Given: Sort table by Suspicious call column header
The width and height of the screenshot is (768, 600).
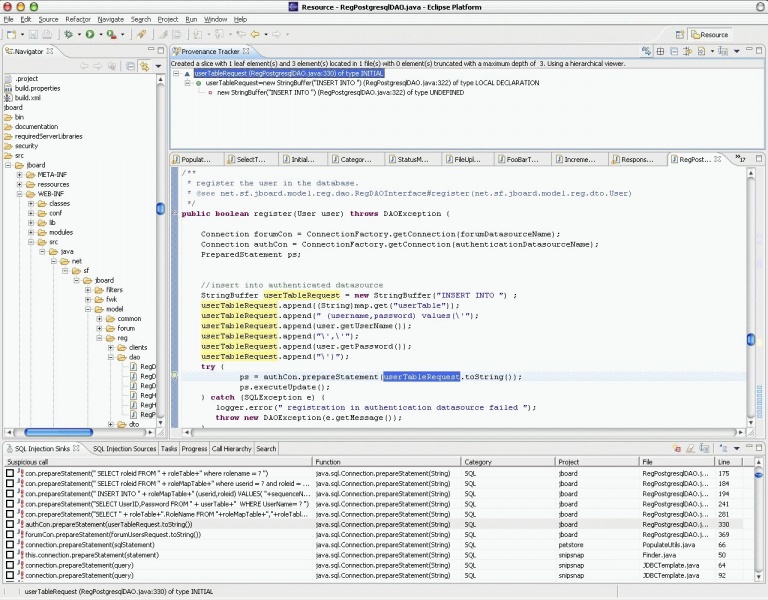Looking at the screenshot, I should [x=158, y=462].
